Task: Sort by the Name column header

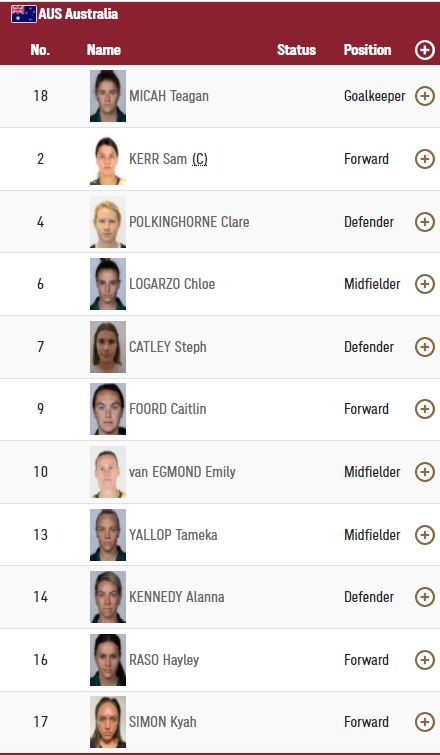Action: [x=104, y=50]
